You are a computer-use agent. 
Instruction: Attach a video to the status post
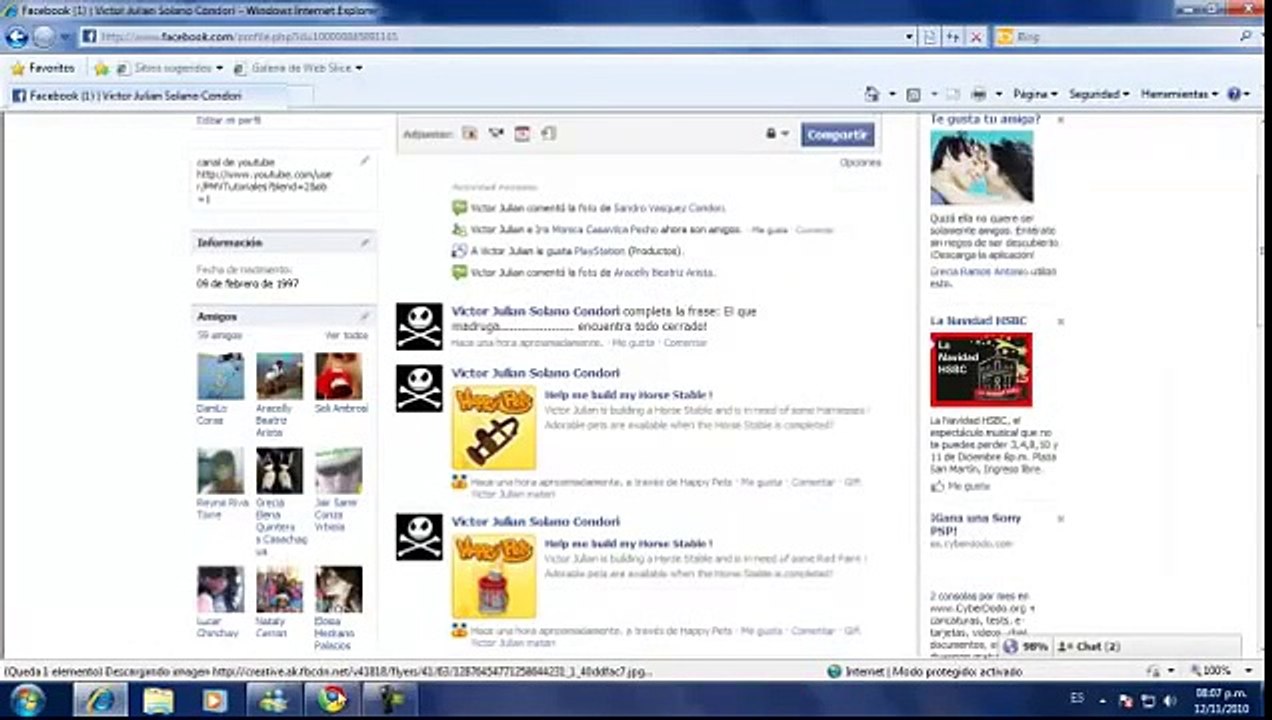point(495,134)
